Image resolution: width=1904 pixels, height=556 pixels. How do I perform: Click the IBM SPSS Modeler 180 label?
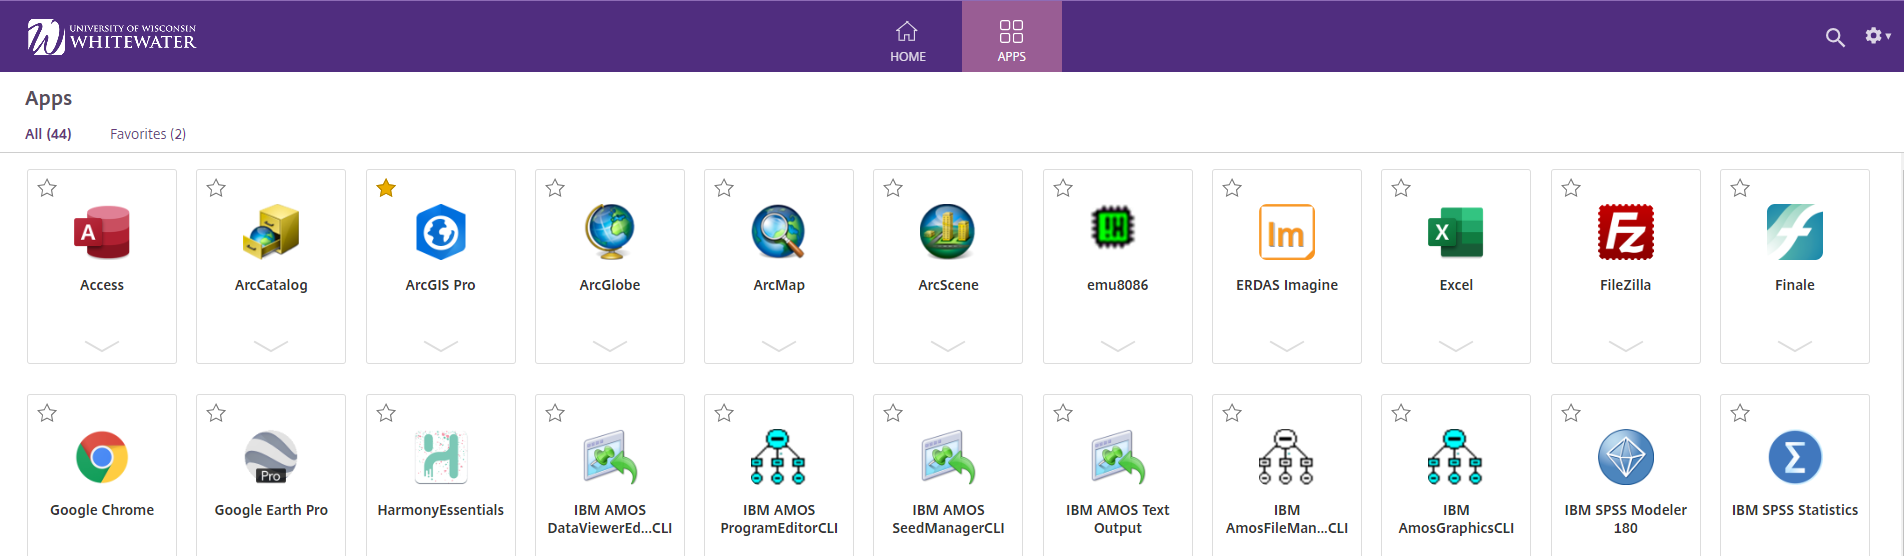tap(1626, 519)
